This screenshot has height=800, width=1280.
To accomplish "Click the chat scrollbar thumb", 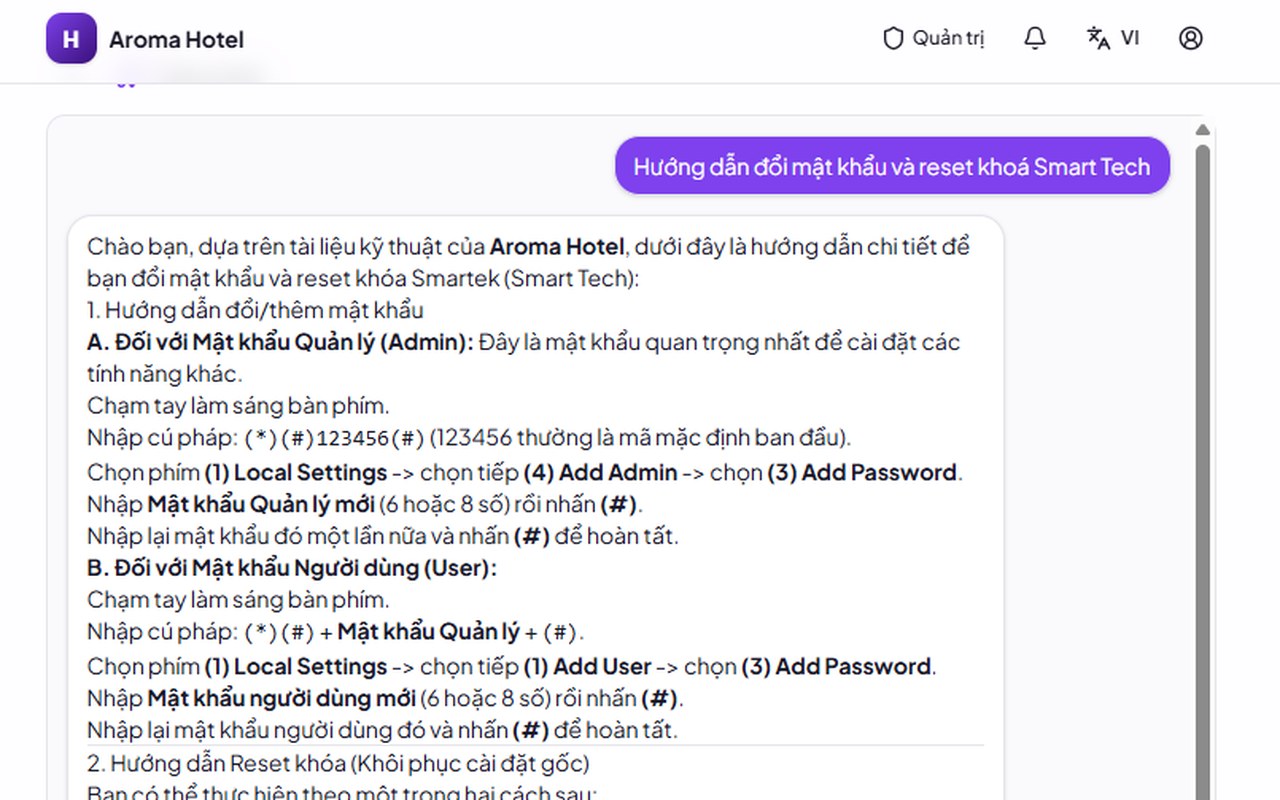I will coord(1202,470).
